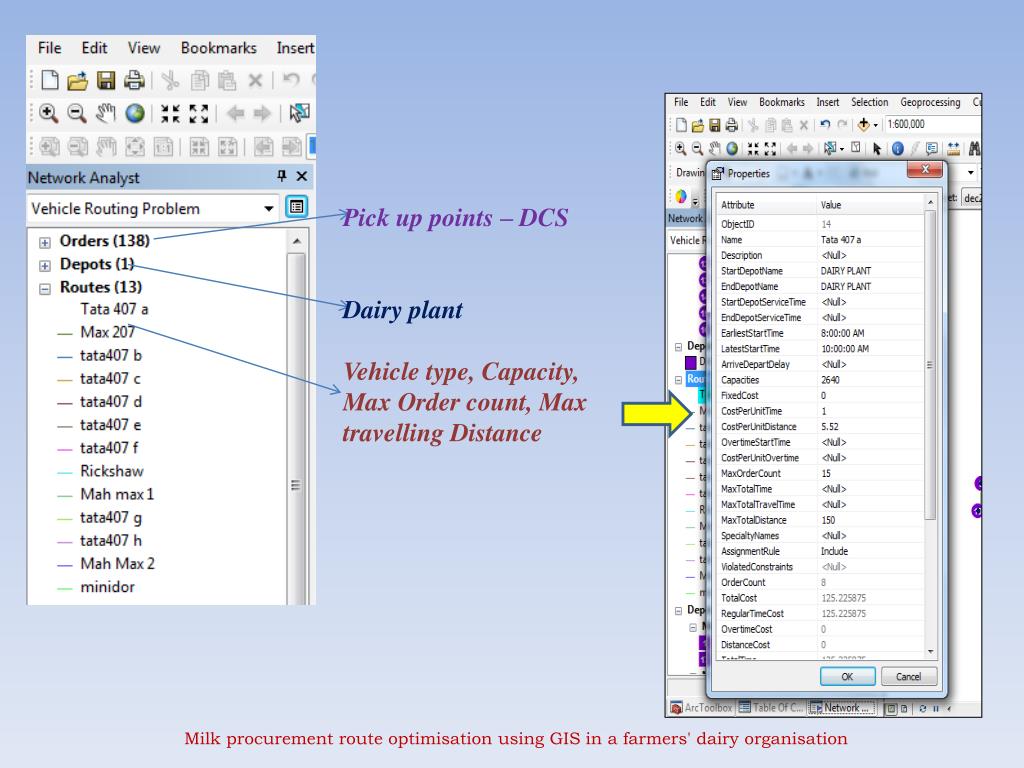The height and width of the screenshot is (768, 1024).
Task: Click the line symbol beside tata407 f
Action: (x=64, y=450)
